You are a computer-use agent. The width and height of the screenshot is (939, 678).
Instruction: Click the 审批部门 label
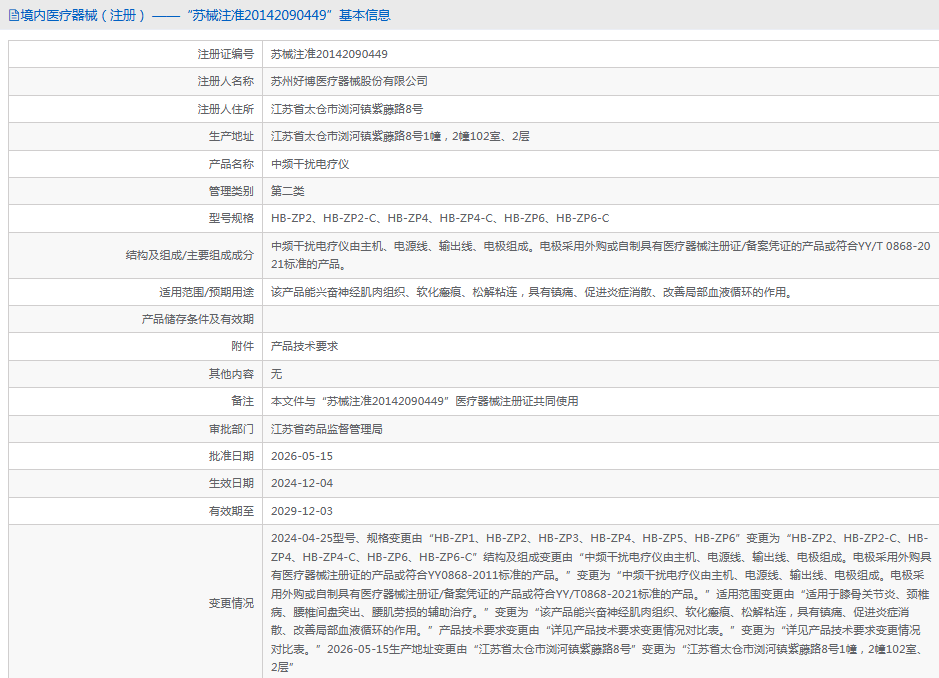pos(231,429)
